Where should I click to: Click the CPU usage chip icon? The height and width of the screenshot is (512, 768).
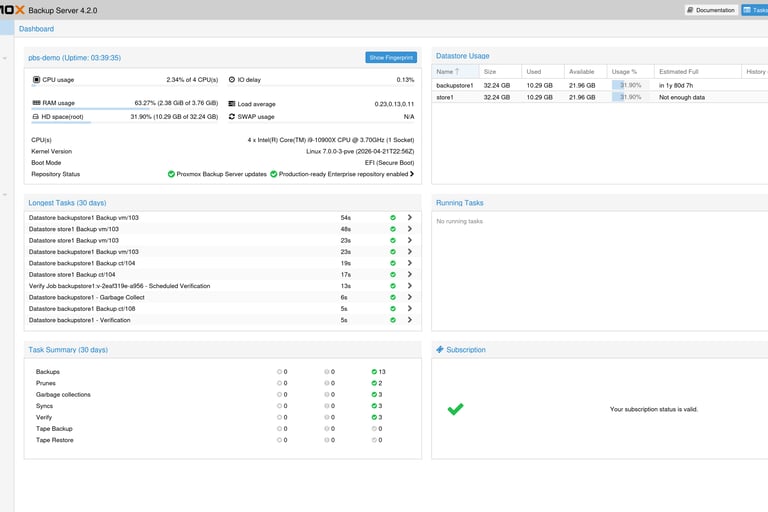(x=36, y=79)
